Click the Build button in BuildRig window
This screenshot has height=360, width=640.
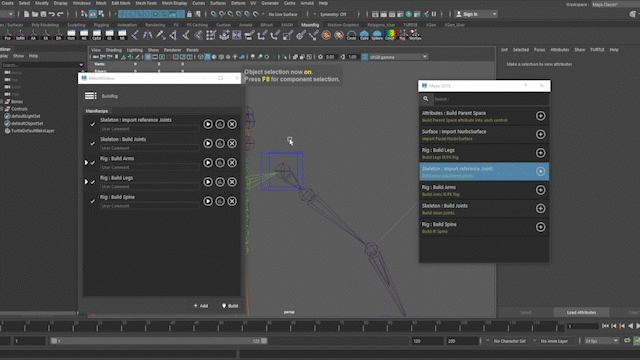pyautogui.click(x=230, y=306)
